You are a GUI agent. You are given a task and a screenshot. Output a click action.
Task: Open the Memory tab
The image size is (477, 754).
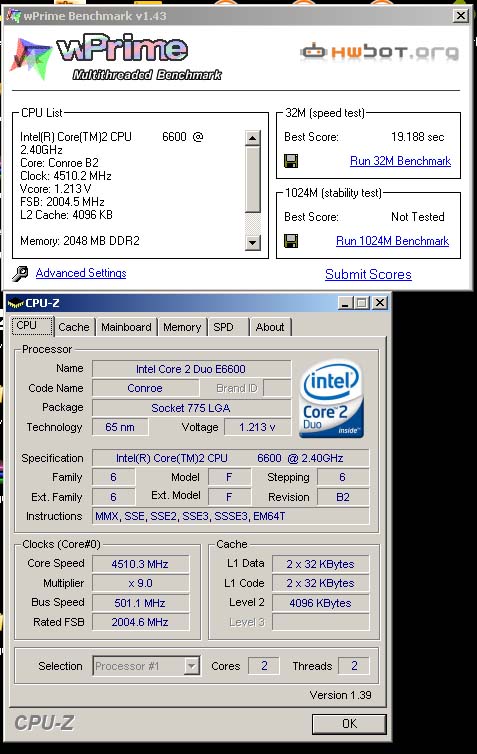[x=182, y=327]
